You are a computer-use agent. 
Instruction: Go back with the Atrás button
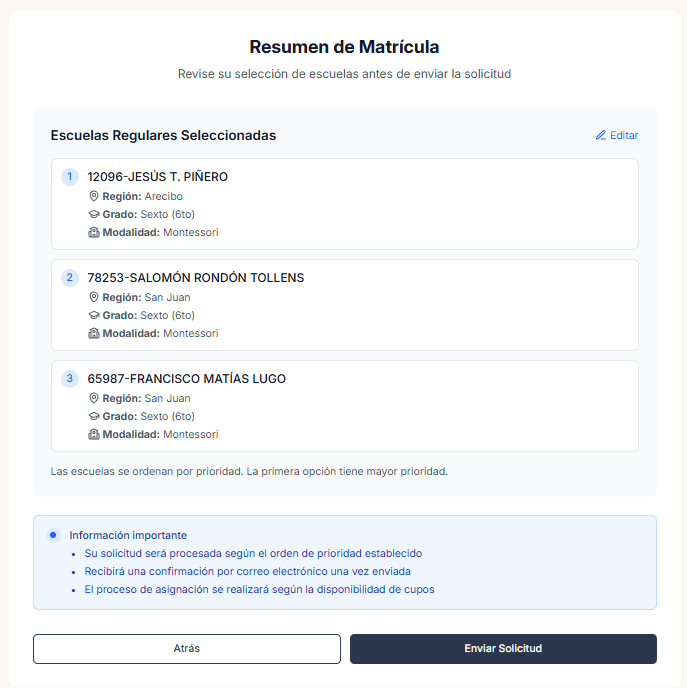click(x=187, y=648)
